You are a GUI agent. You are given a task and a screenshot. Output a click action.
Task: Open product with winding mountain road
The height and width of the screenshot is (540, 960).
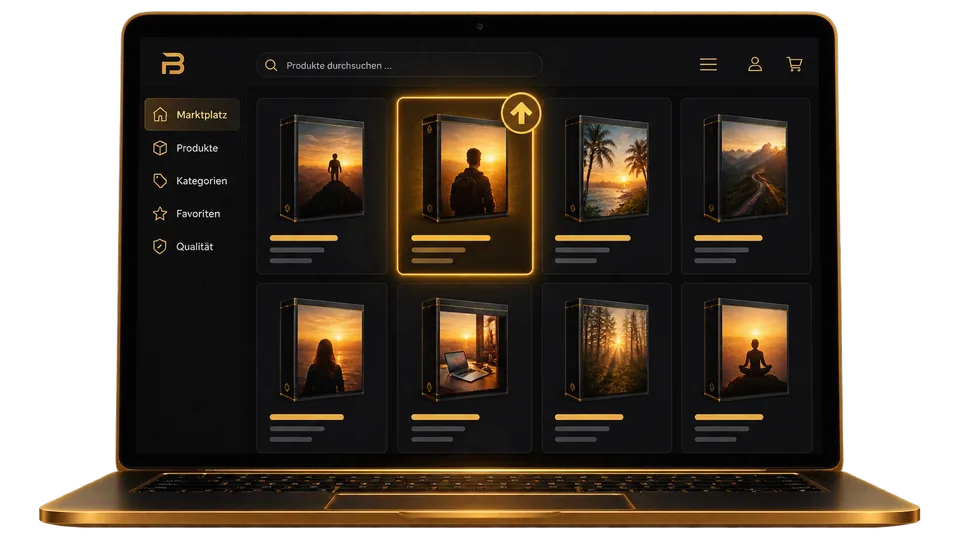click(x=746, y=186)
